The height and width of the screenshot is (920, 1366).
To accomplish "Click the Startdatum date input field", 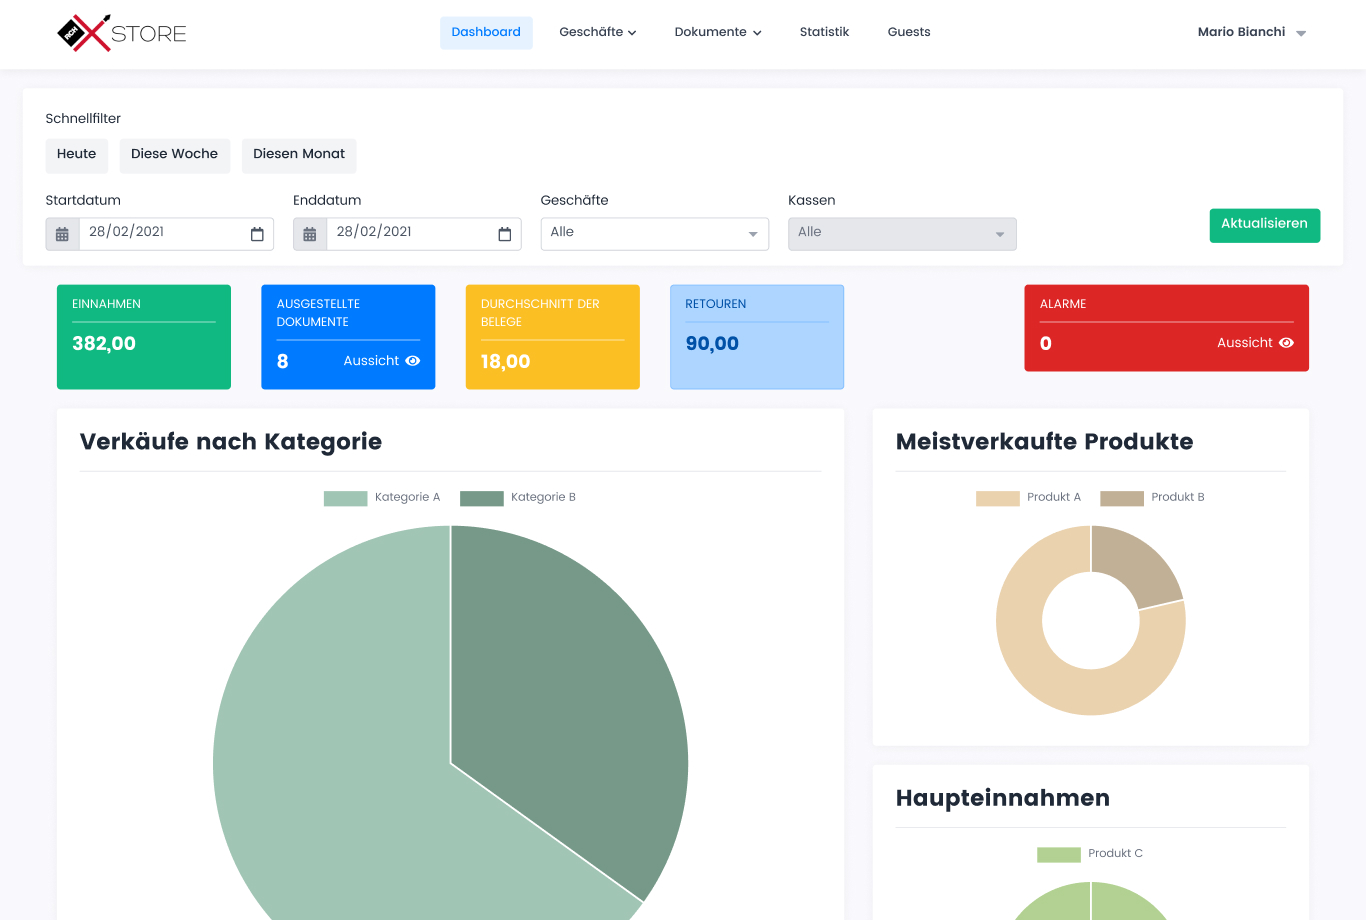I will (x=176, y=234).
